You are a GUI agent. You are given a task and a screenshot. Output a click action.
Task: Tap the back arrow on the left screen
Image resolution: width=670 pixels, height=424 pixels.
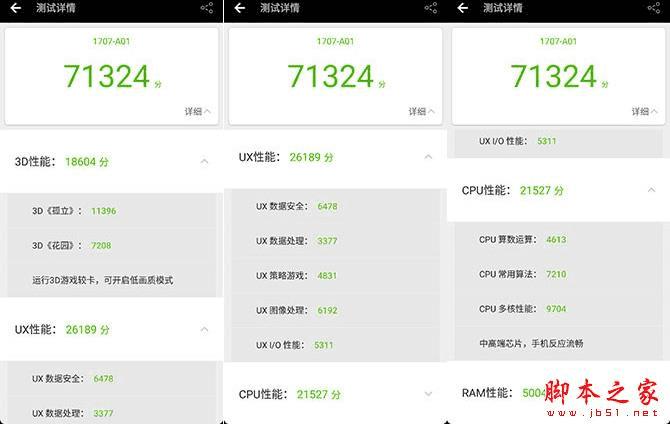(15, 8)
